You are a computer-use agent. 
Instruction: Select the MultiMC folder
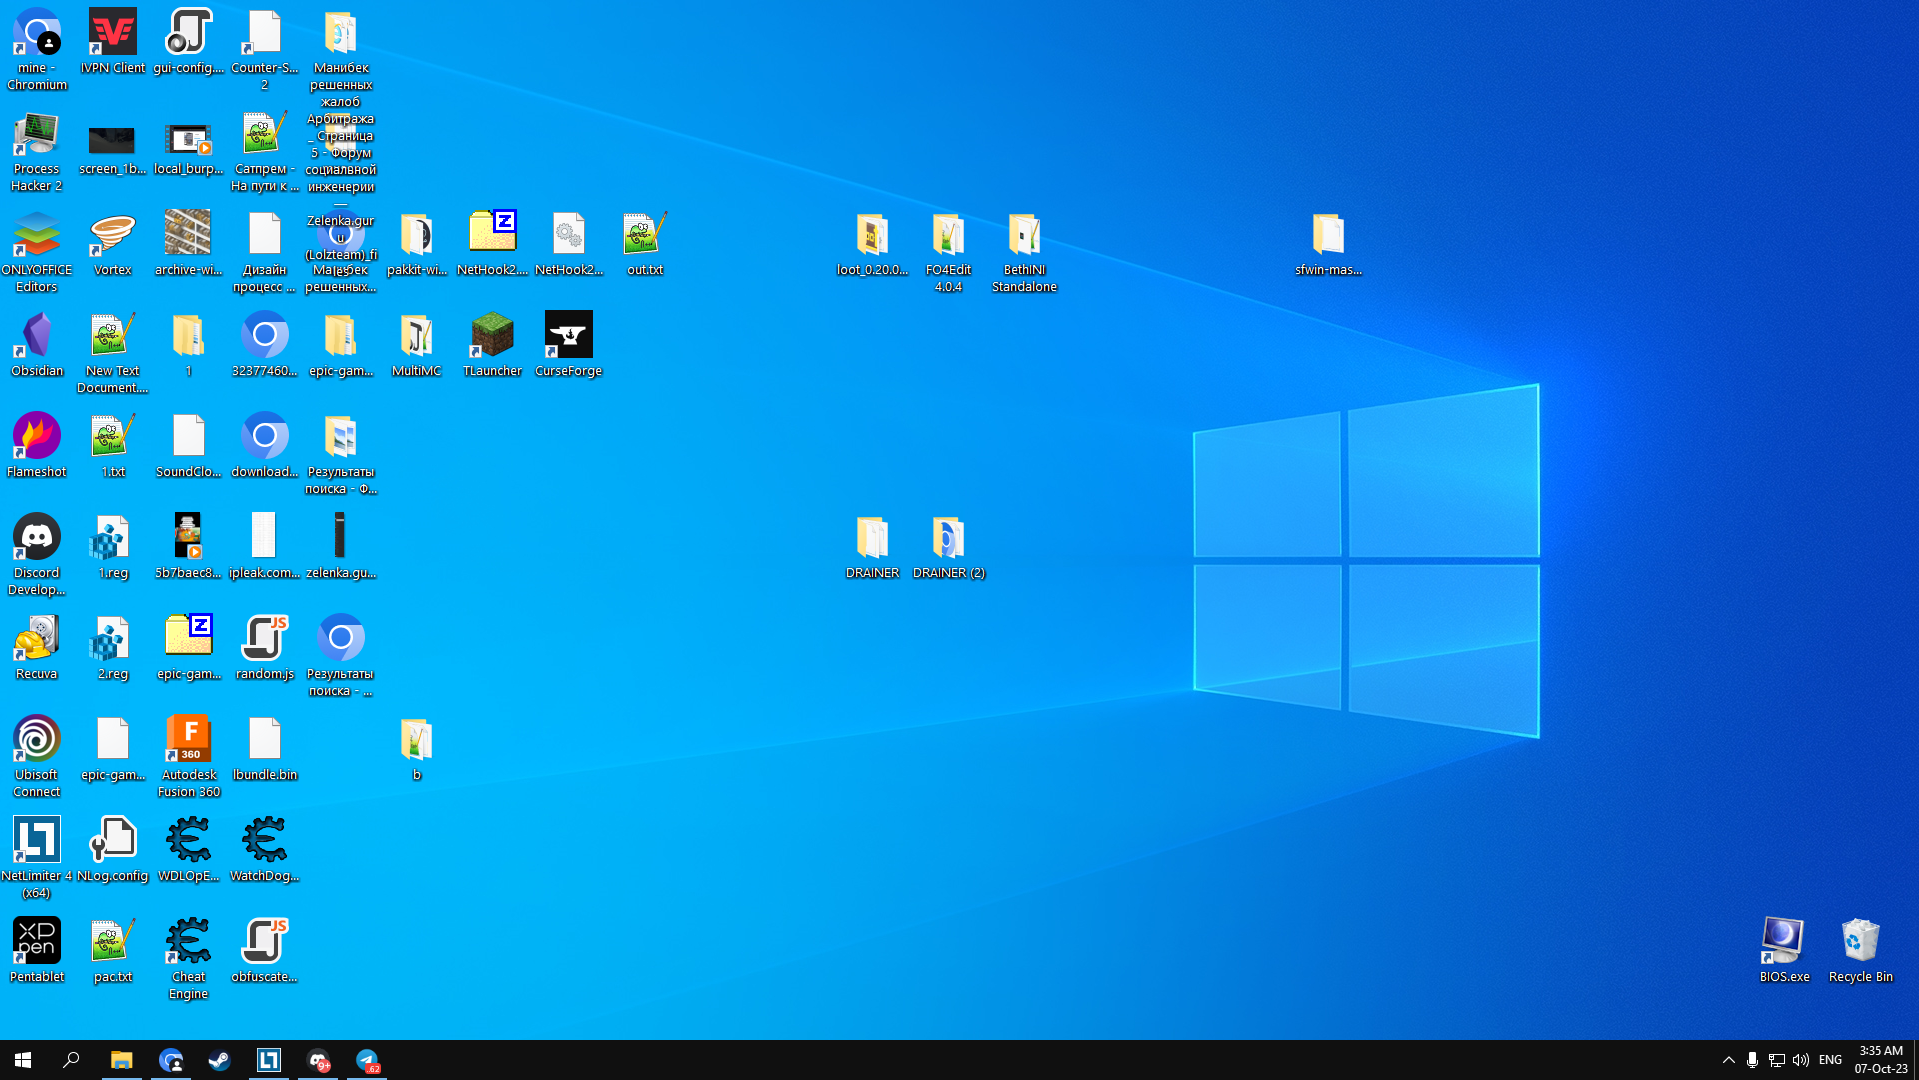[x=416, y=345]
